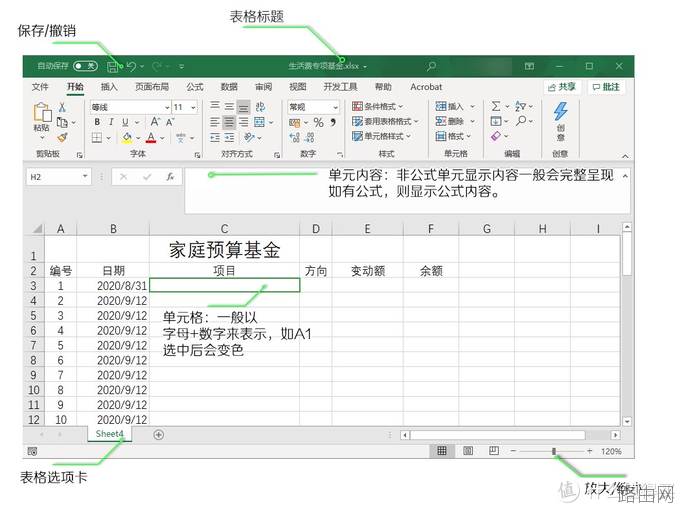
Task: Click the Merge & Center icon
Action: tap(259, 122)
